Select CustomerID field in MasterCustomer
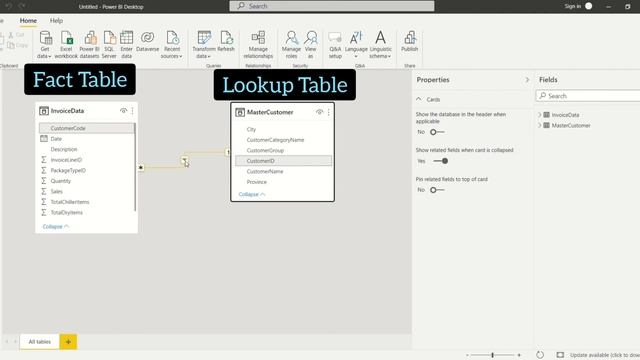The image size is (640, 360). [x=283, y=161]
